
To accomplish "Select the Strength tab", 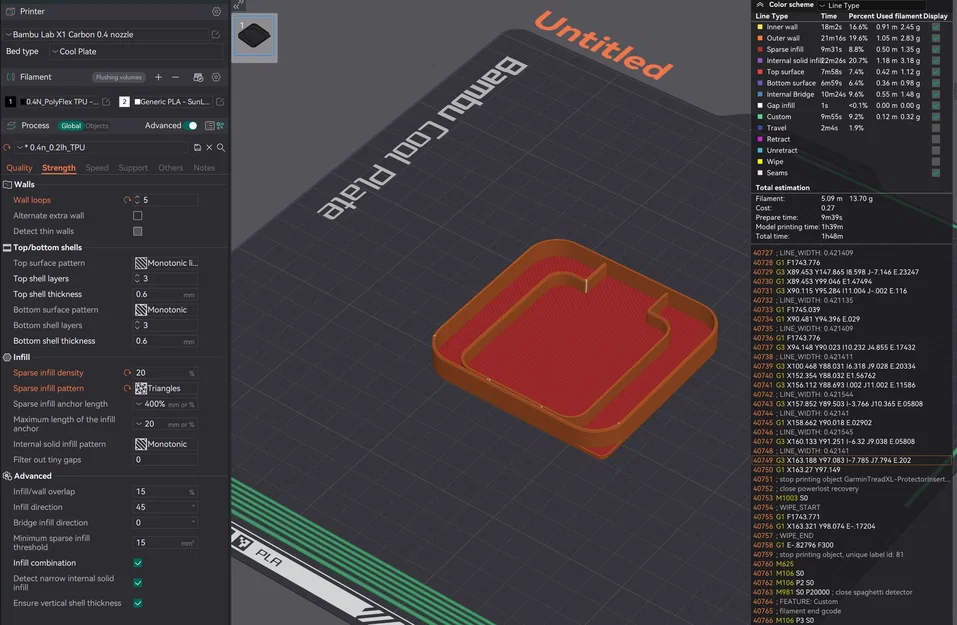I will coord(59,168).
